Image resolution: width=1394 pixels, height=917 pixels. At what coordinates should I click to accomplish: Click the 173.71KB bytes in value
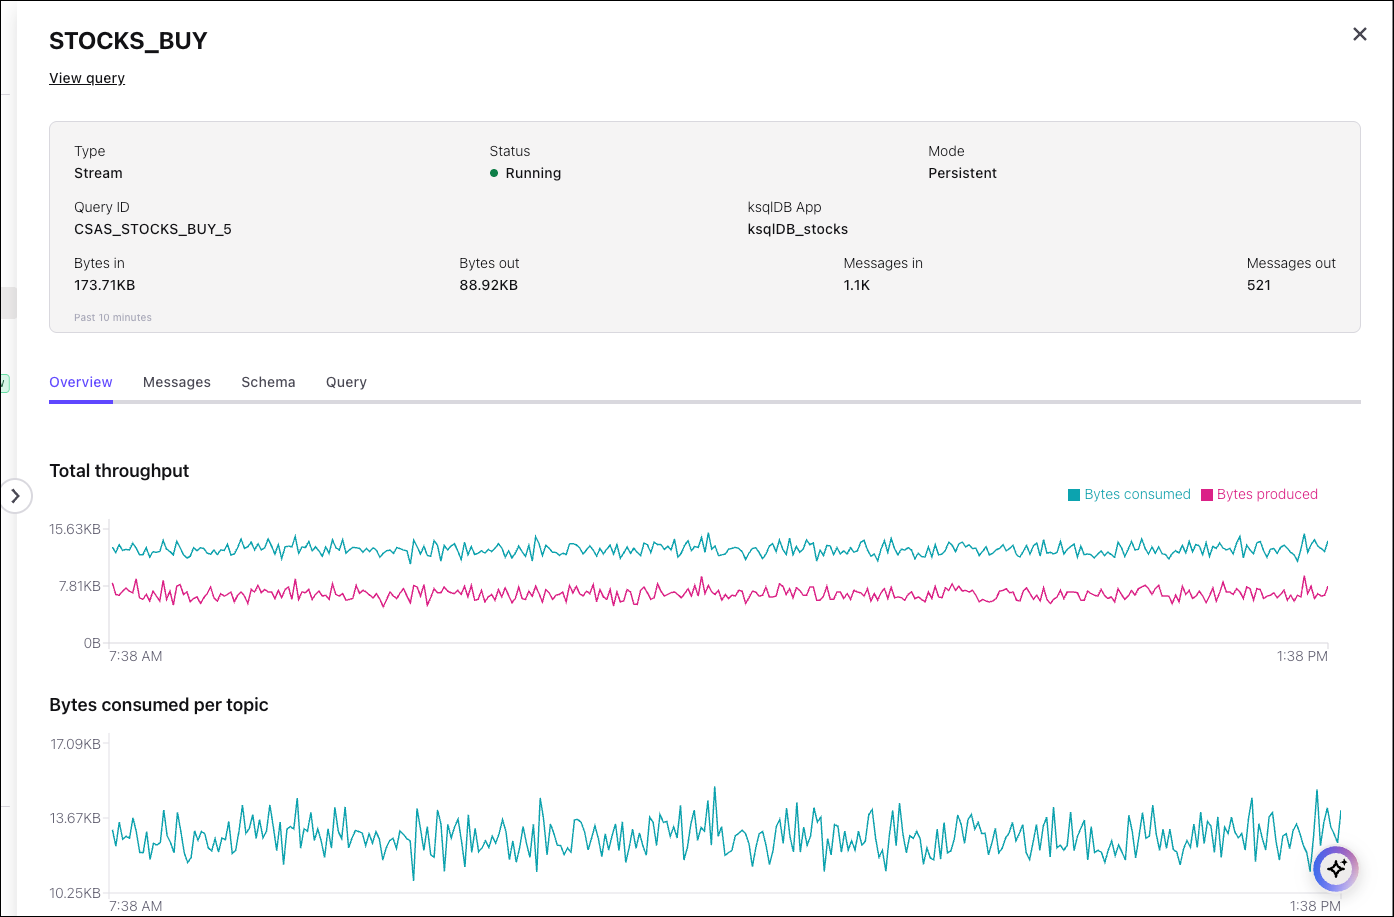click(105, 285)
